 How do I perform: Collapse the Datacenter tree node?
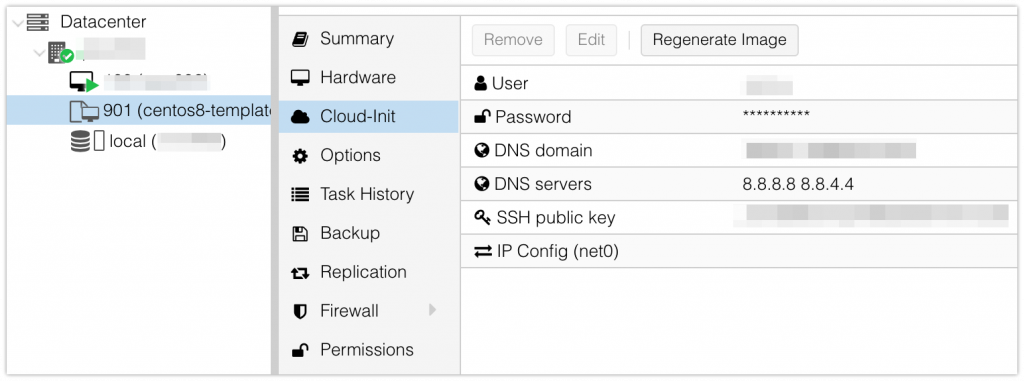click(x=18, y=23)
